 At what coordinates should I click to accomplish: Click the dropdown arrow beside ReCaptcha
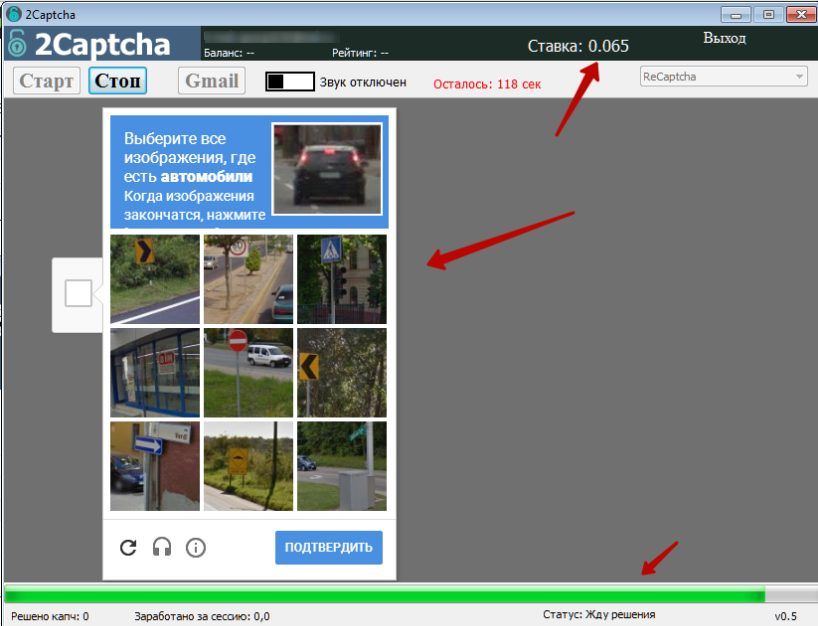pos(799,77)
